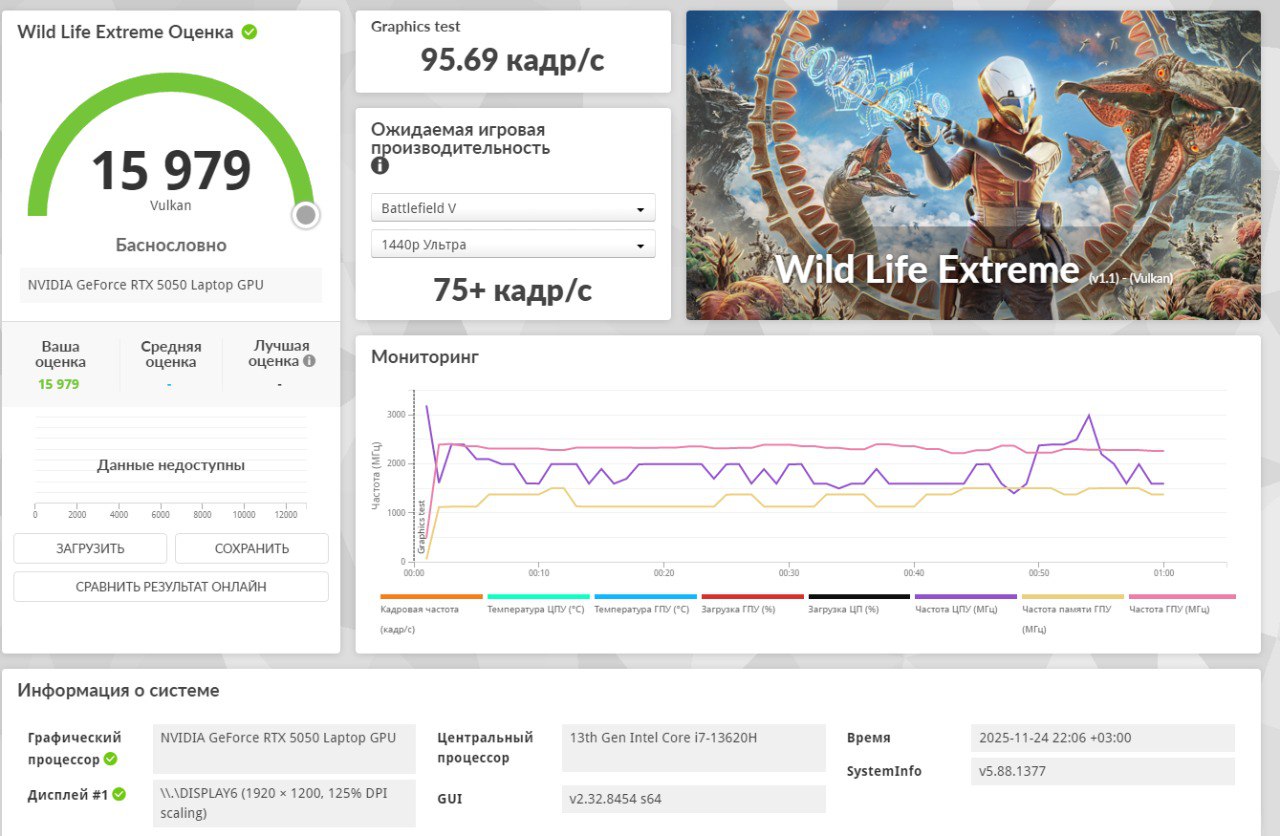Click the 95.69 кадр/с graphics test result
1280x836 pixels.
click(513, 60)
